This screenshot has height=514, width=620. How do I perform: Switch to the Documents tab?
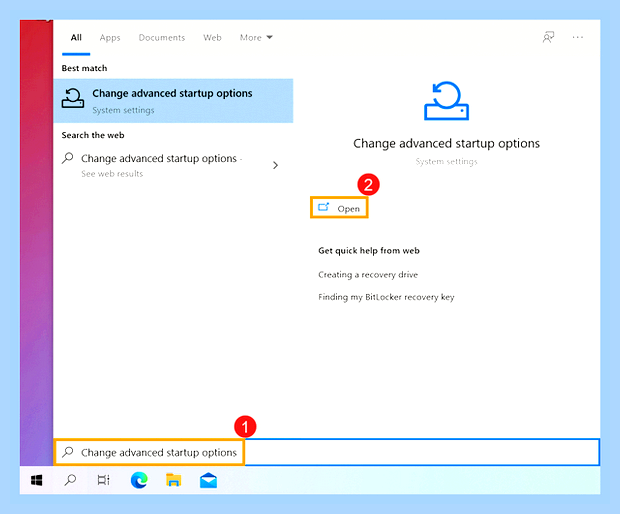162,38
